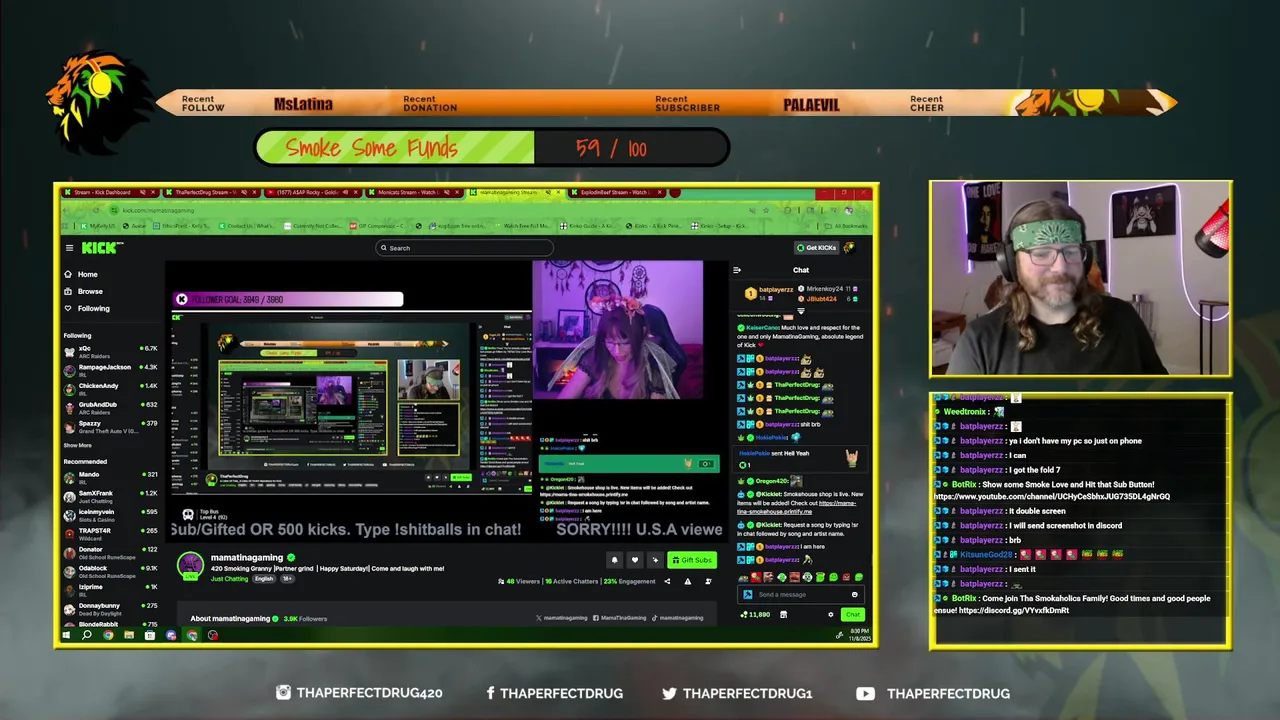This screenshot has width=1280, height=720.
Task: Switch to ThaPerfectDrug Stream browser tab
Action: pyautogui.click(x=210, y=192)
